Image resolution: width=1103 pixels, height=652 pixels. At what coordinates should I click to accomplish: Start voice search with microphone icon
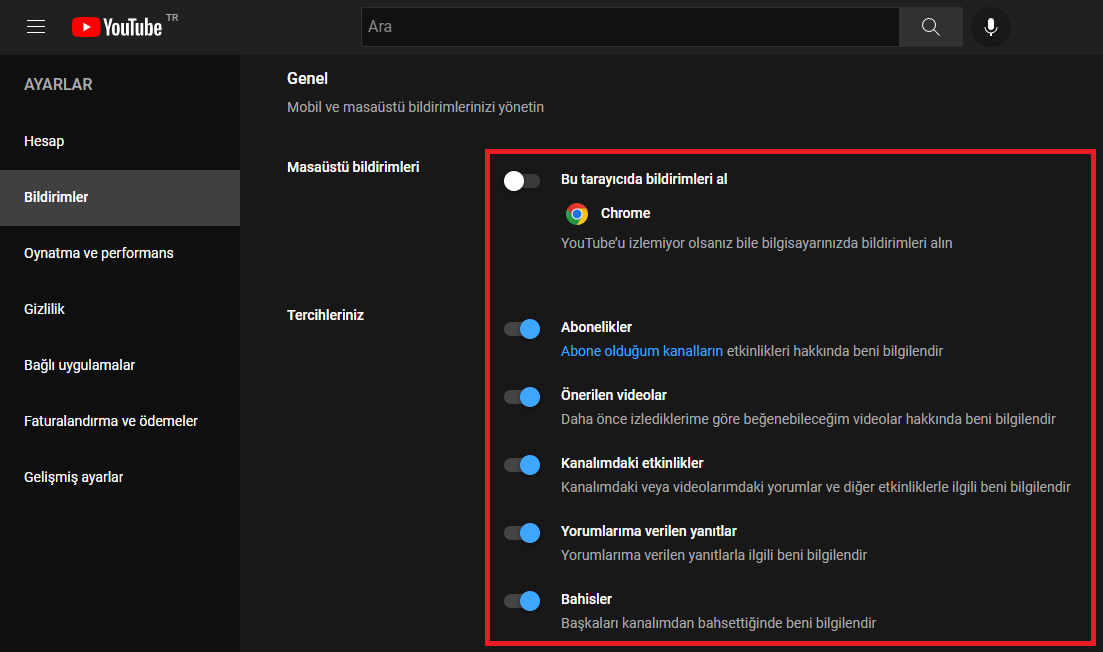click(x=990, y=27)
